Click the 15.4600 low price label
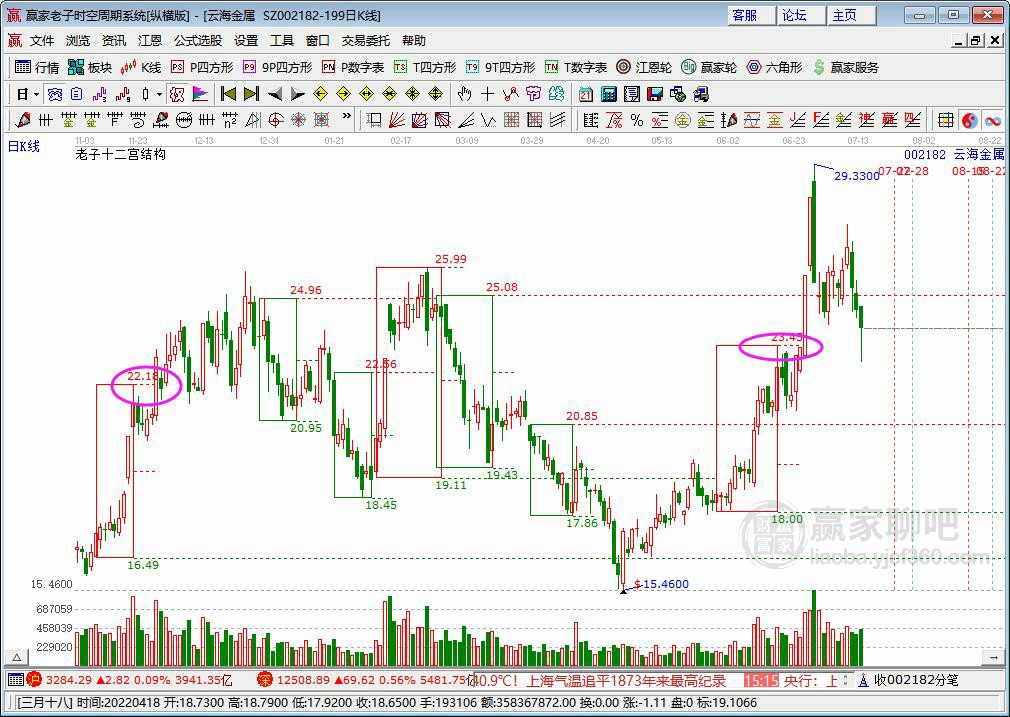The image size is (1010, 717). [666, 584]
